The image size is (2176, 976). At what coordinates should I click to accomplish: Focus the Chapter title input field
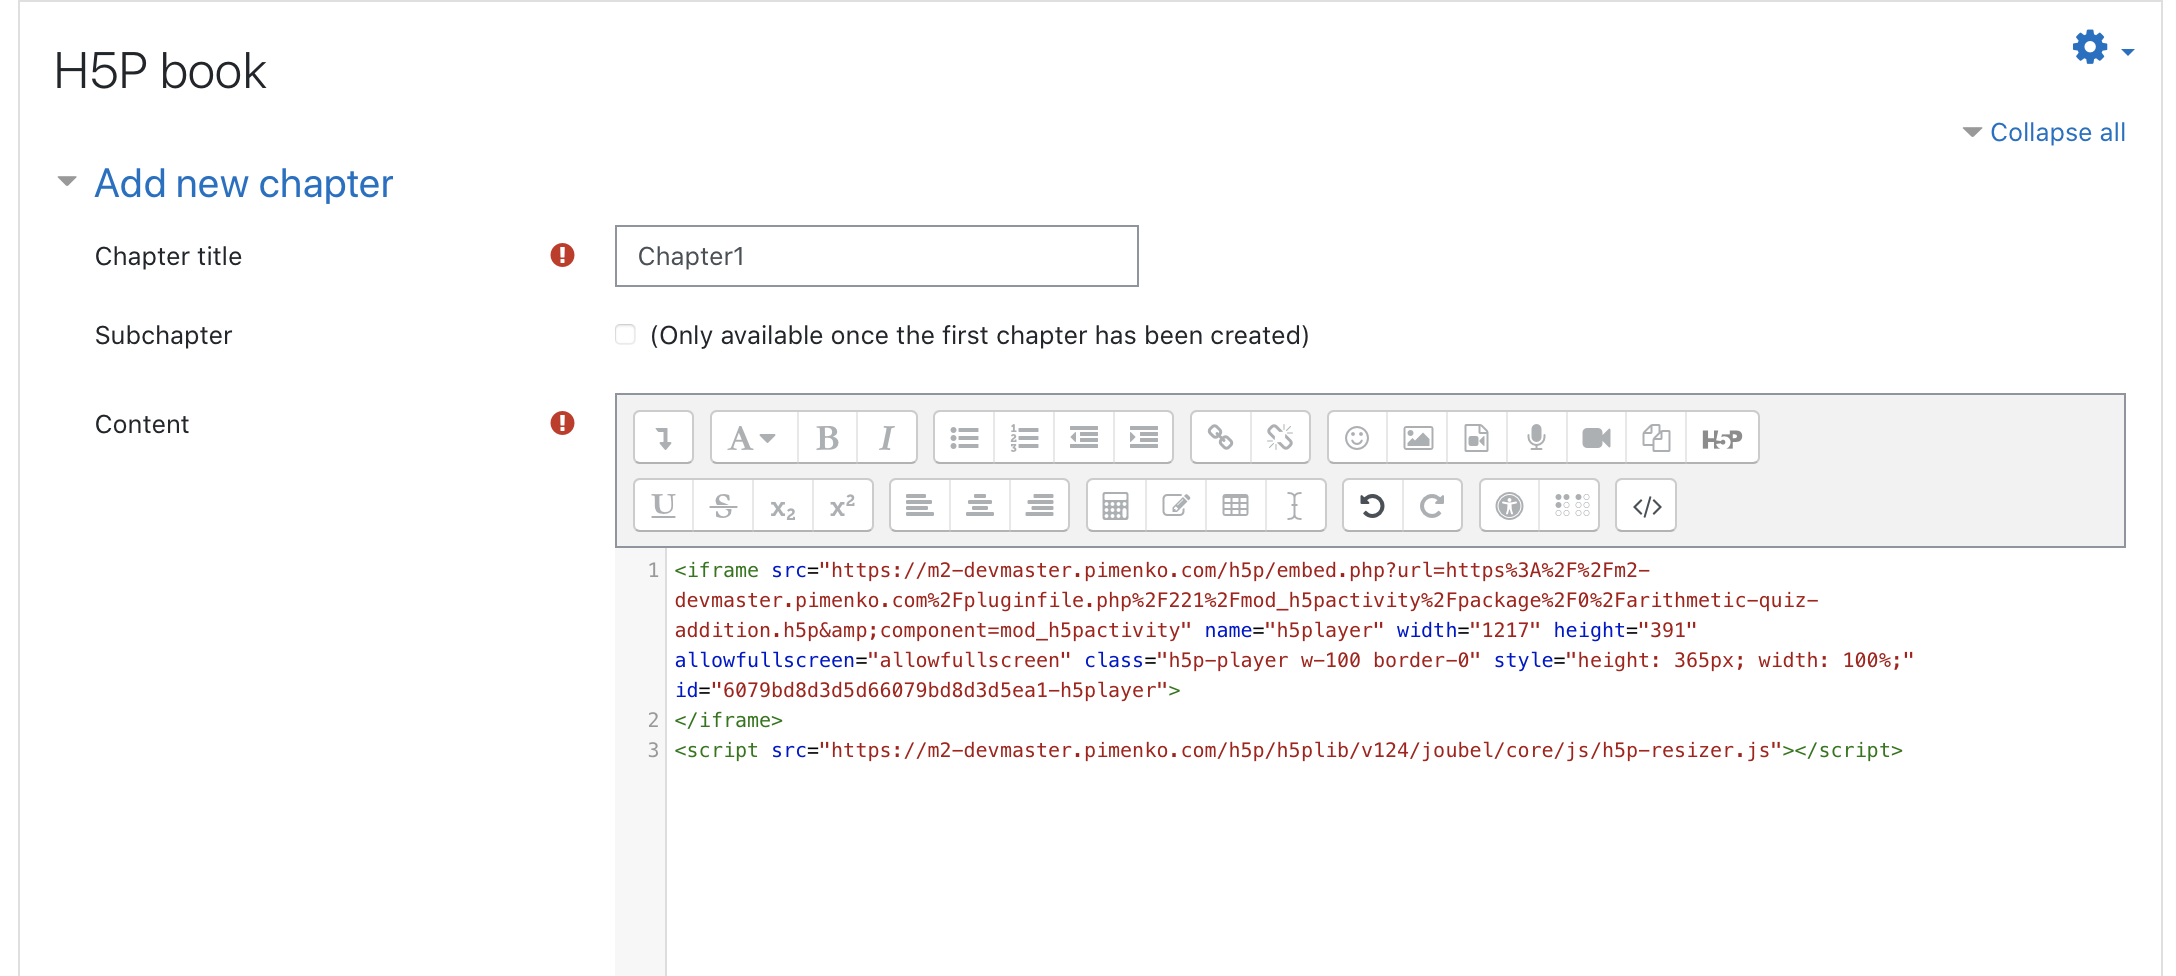pyautogui.click(x=877, y=256)
